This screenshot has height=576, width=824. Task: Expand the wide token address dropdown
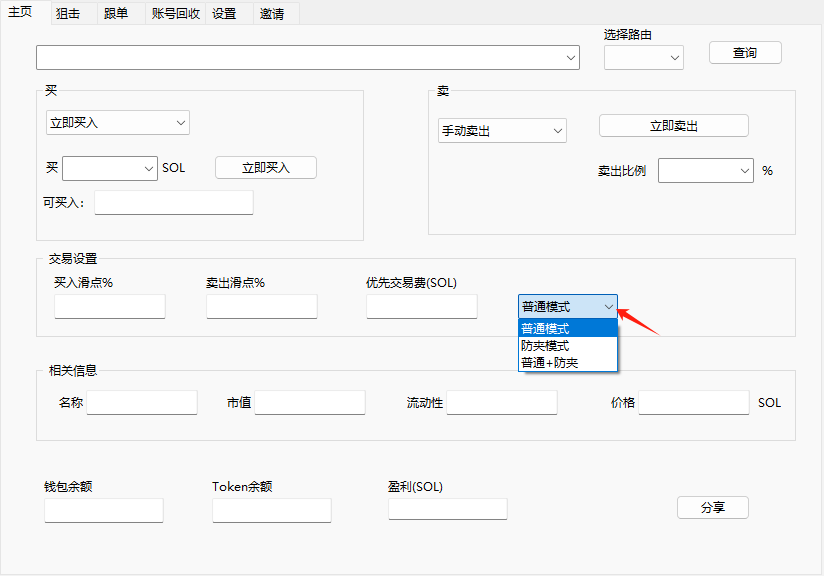pyautogui.click(x=308, y=57)
